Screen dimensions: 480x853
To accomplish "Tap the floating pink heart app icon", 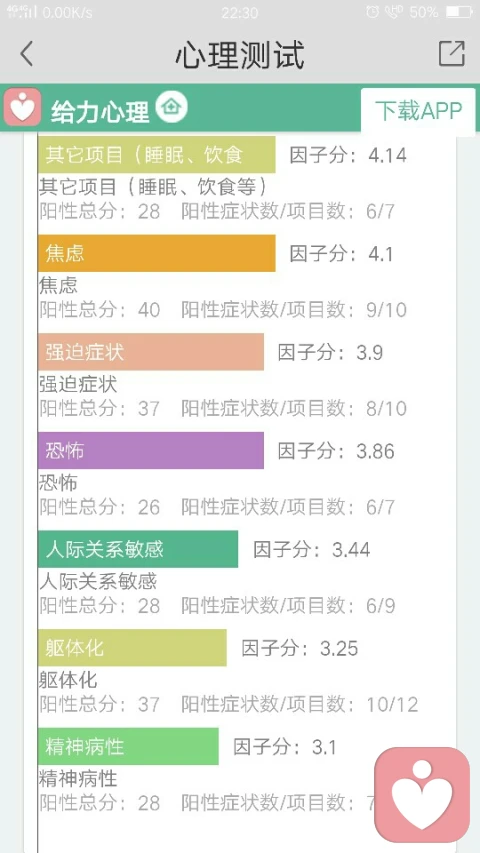I will click(422, 794).
